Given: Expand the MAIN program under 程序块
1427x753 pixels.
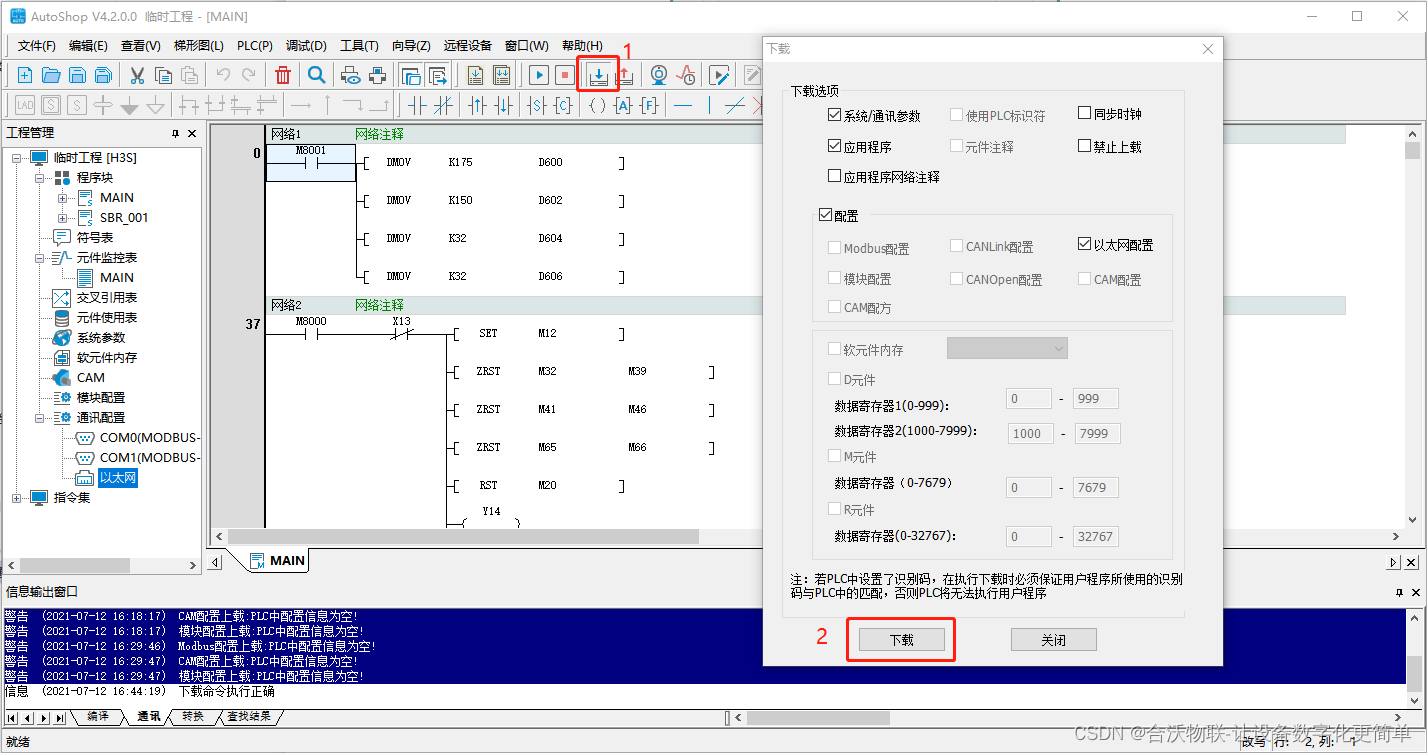Looking at the screenshot, I should [63, 197].
